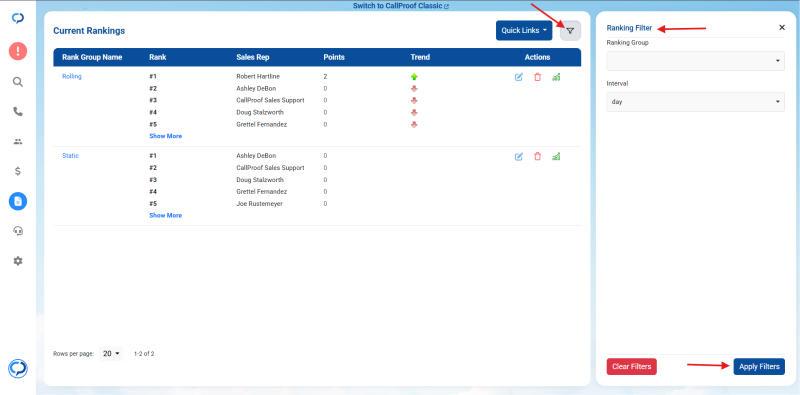Image resolution: width=800 pixels, height=395 pixels.
Task: Open the filter funnel icon
Action: click(x=570, y=31)
